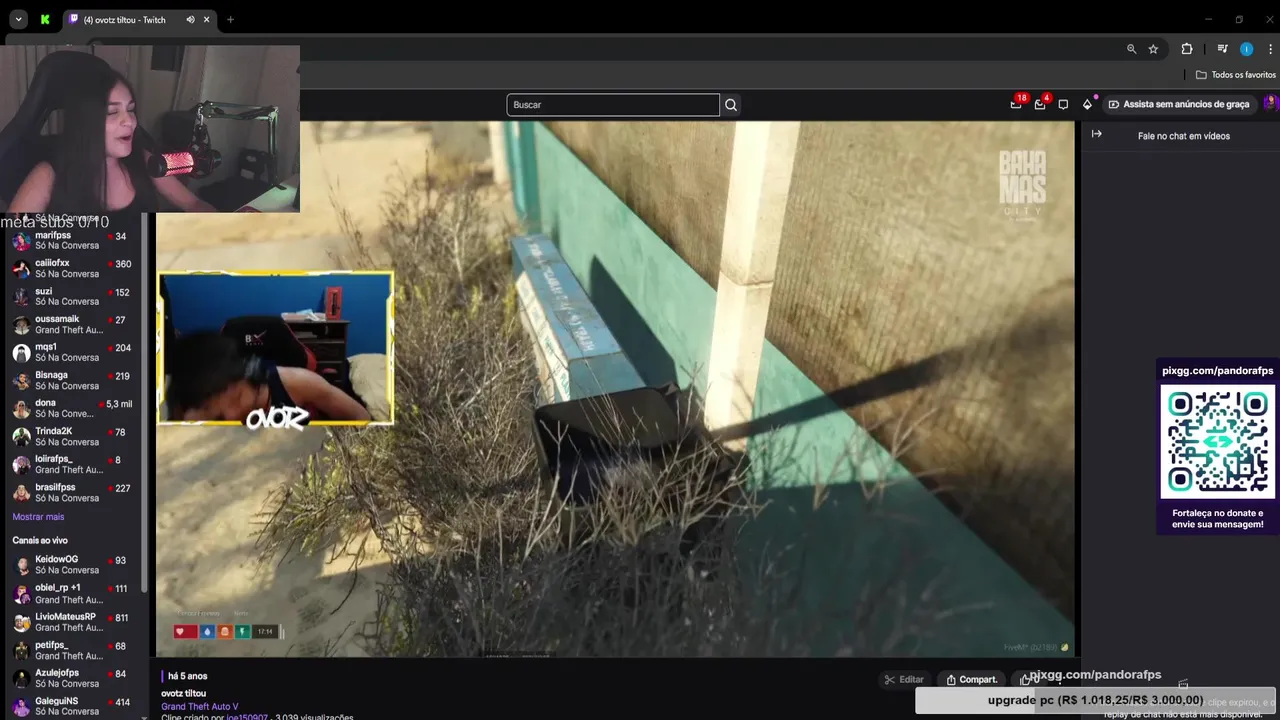Open Twitch inbox with 4 badge
The image size is (1280, 720).
[1041, 104]
